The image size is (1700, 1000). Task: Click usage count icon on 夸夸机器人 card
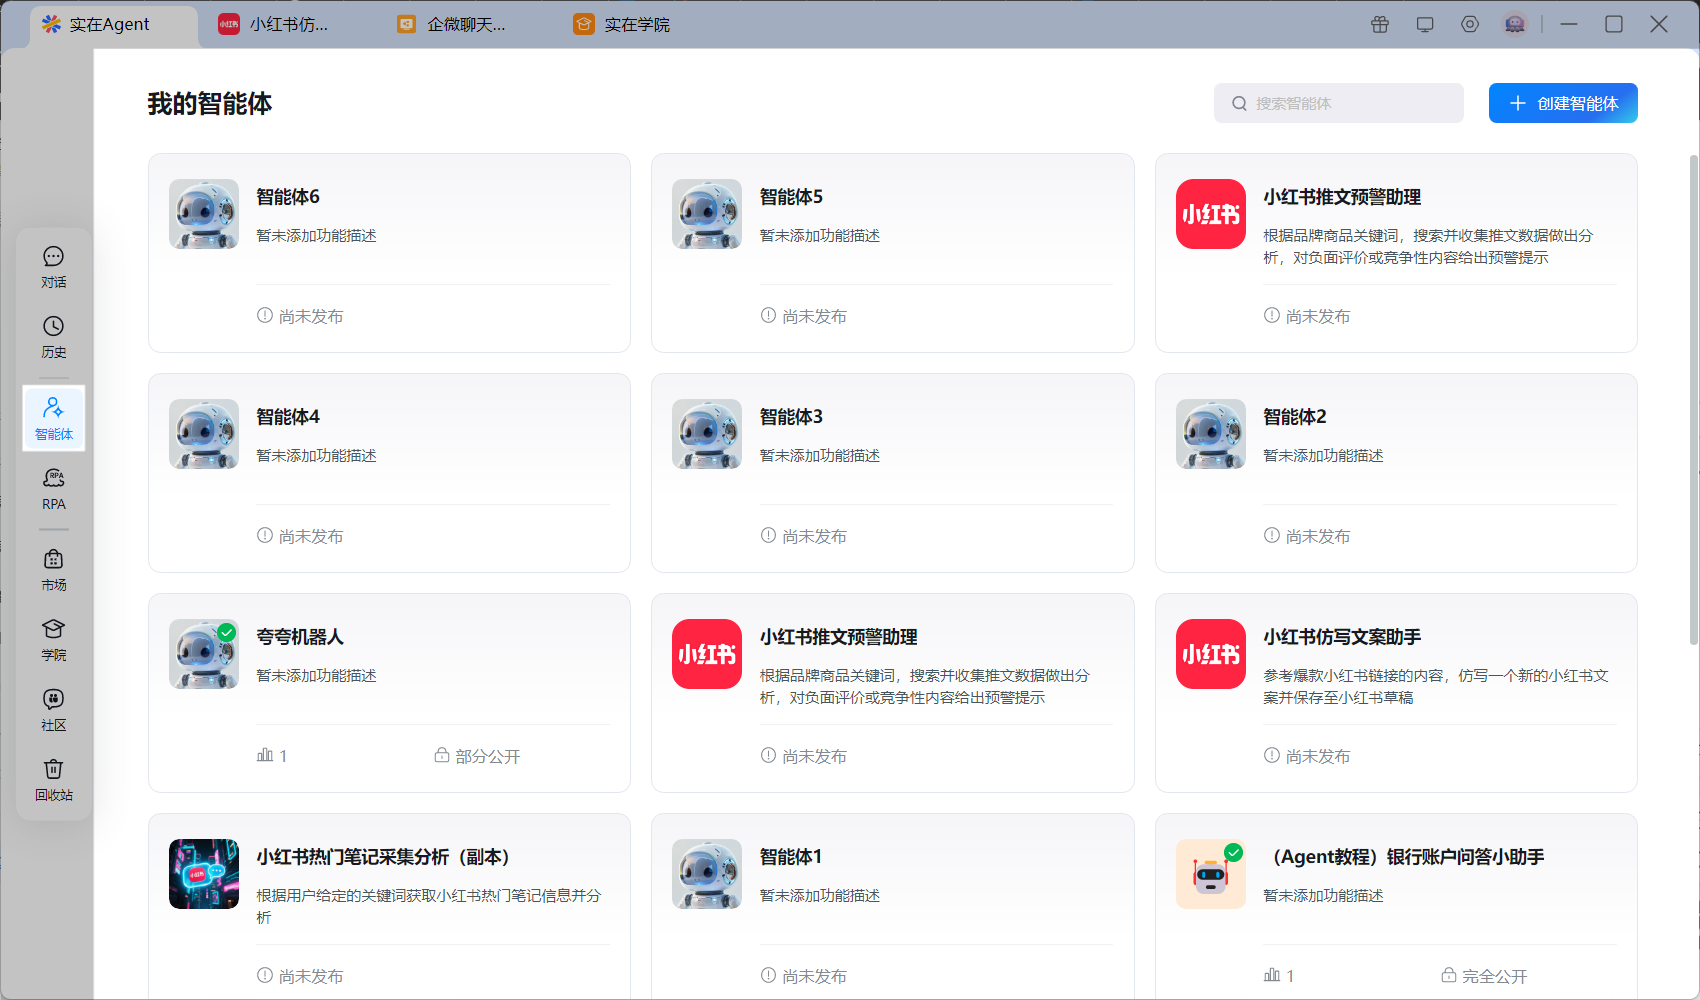(x=265, y=755)
